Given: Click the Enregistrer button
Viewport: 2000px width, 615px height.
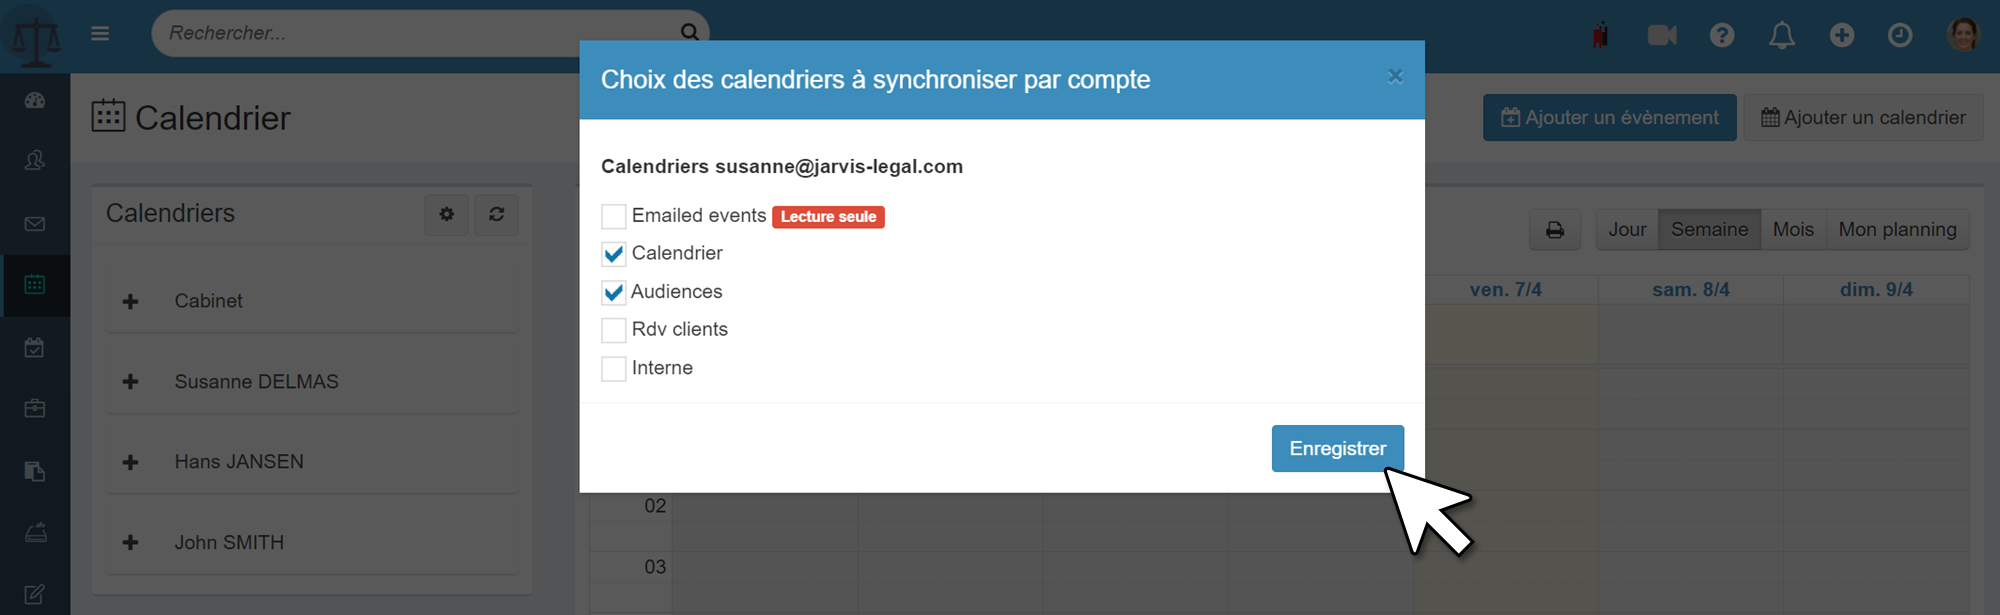Looking at the screenshot, I should point(1337,448).
